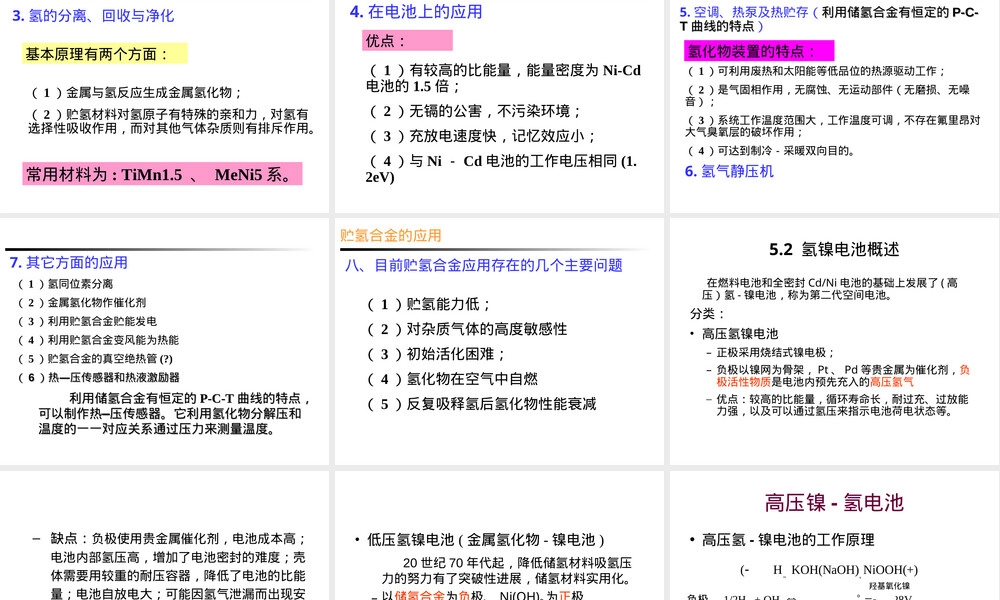Click the pink highlighted 常用材料为 TiMn1.5 text

coord(162,174)
